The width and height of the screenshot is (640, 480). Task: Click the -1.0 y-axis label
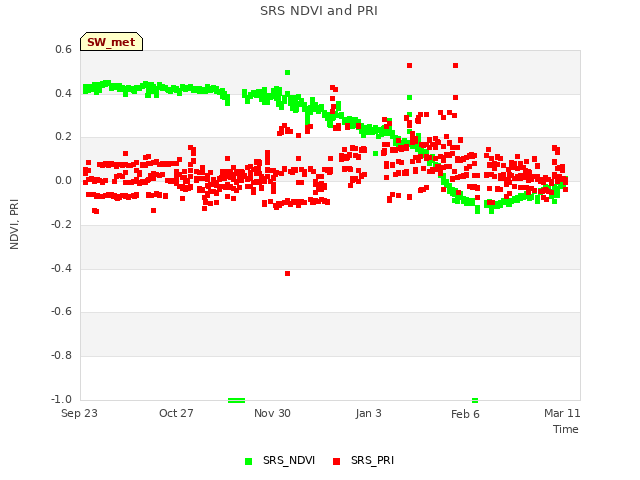[61, 399]
